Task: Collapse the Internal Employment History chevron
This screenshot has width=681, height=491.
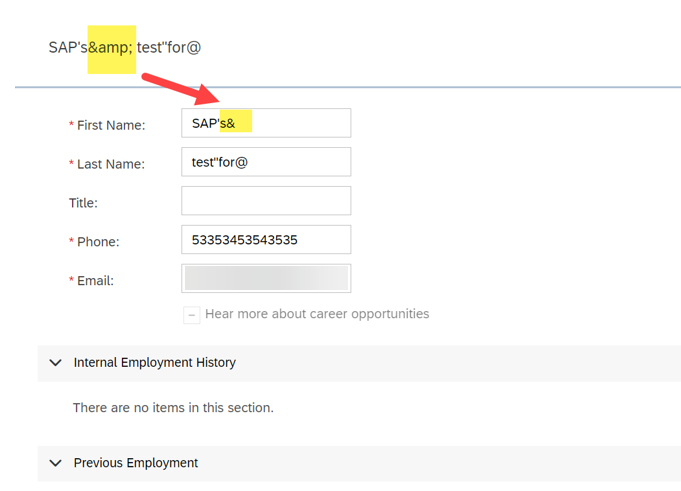Action: coord(56,362)
